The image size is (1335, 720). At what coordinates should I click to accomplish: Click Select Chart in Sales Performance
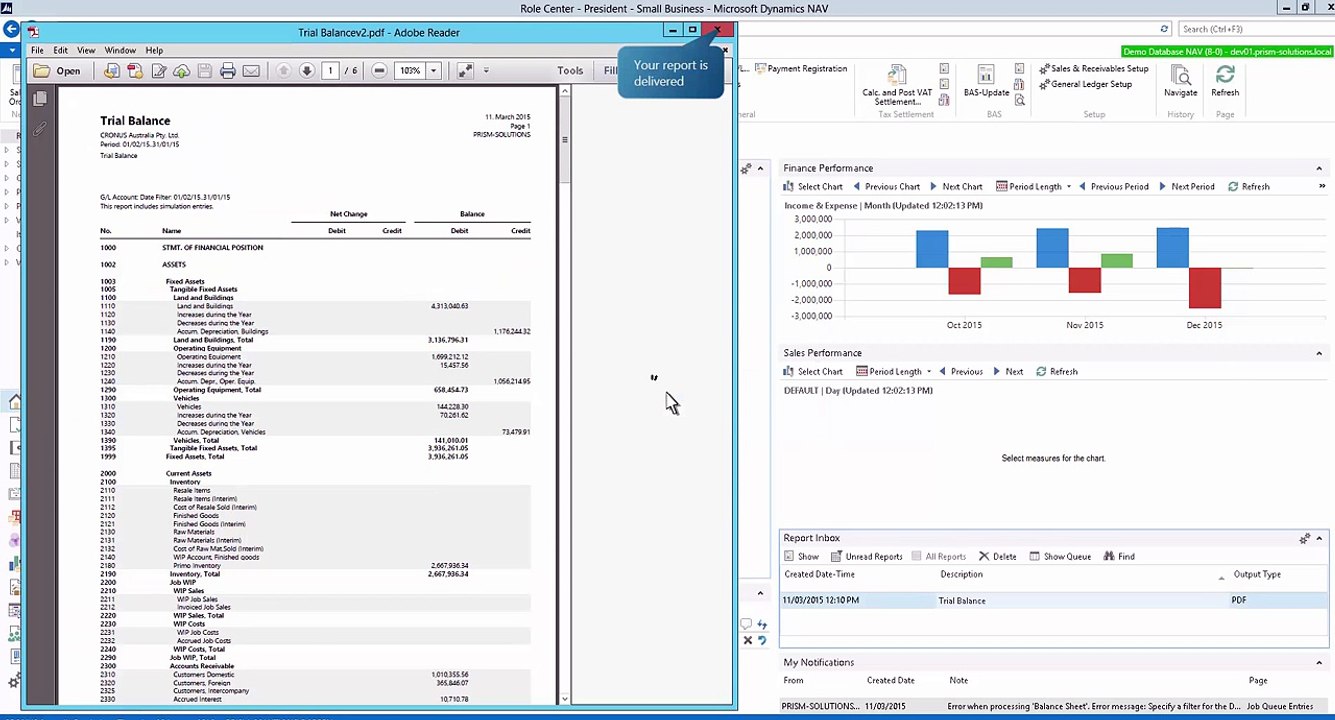point(813,371)
